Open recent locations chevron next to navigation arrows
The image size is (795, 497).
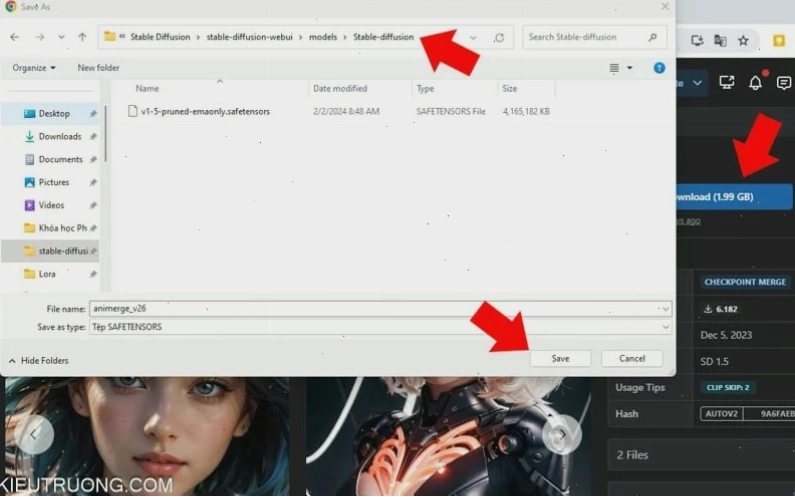(x=61, y=37)
